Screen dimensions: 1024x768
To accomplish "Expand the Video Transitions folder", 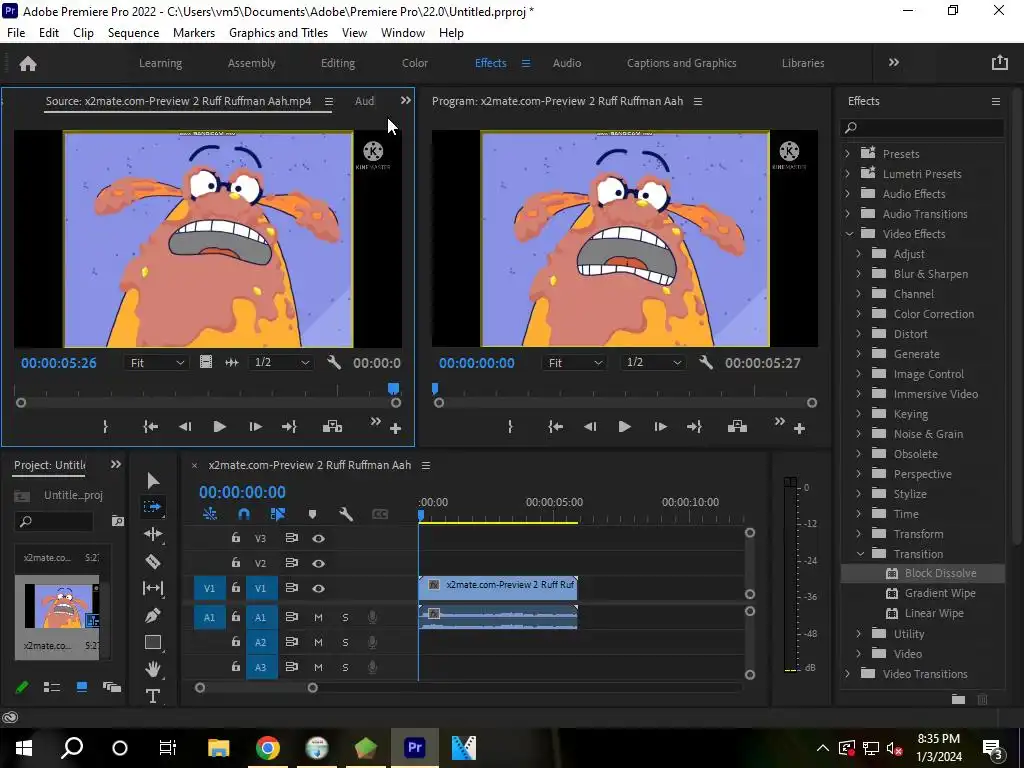I will point(848,673).
